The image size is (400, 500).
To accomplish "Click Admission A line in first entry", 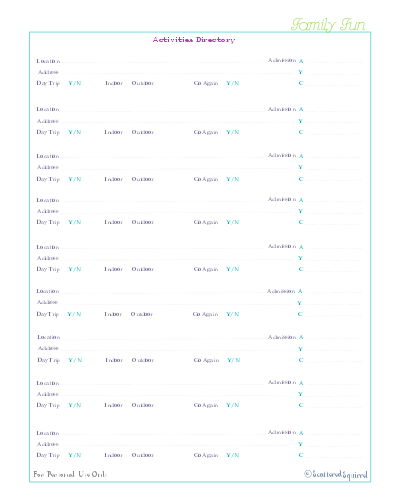I will pos(334,62).
